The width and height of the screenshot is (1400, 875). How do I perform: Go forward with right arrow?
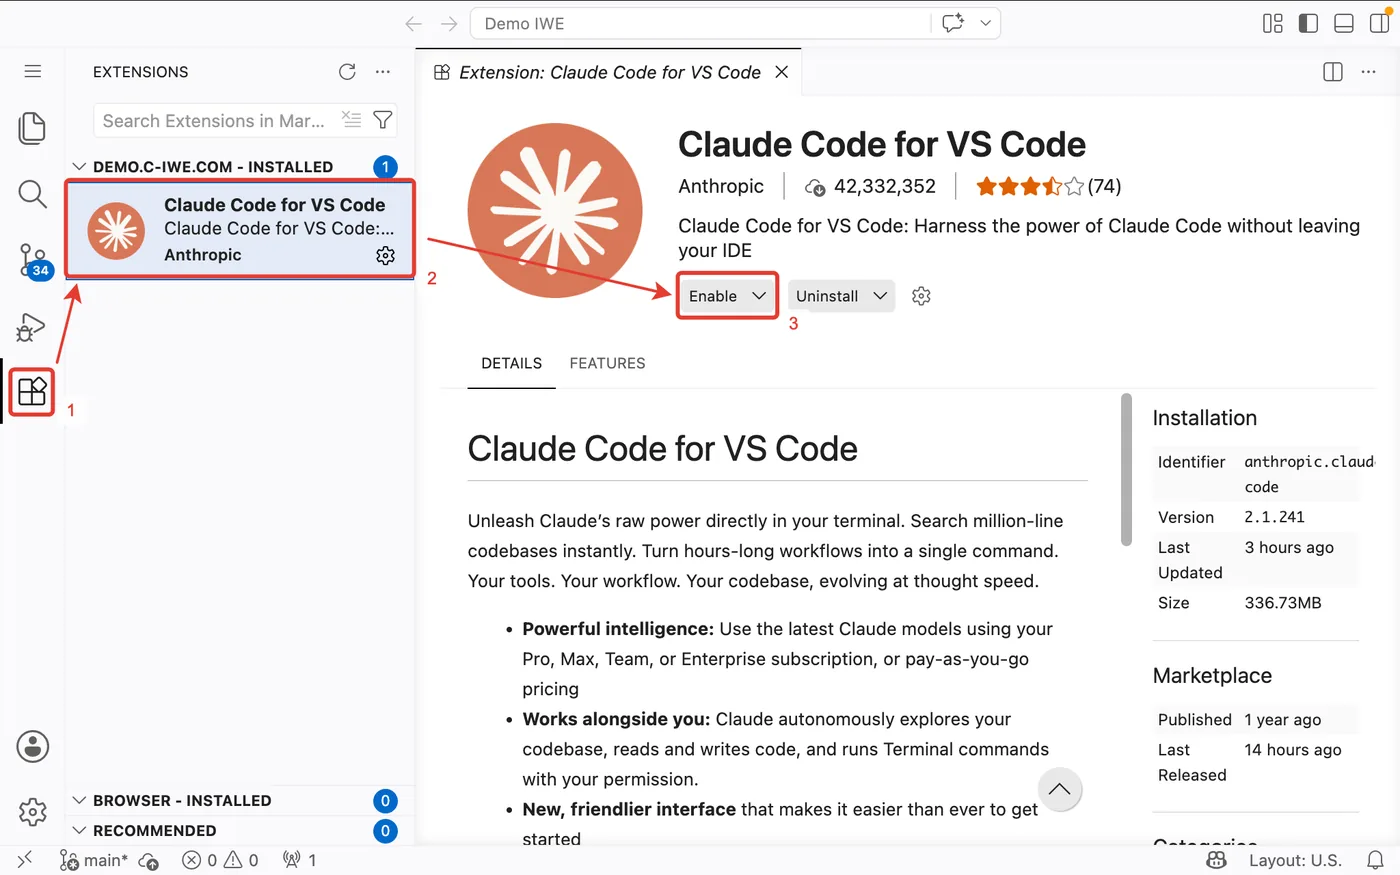coord(449,24)
